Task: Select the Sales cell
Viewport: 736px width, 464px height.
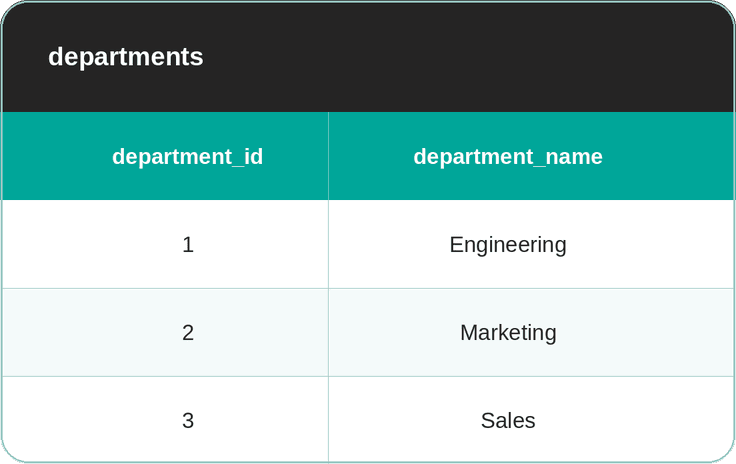Action: coord(532,420)
